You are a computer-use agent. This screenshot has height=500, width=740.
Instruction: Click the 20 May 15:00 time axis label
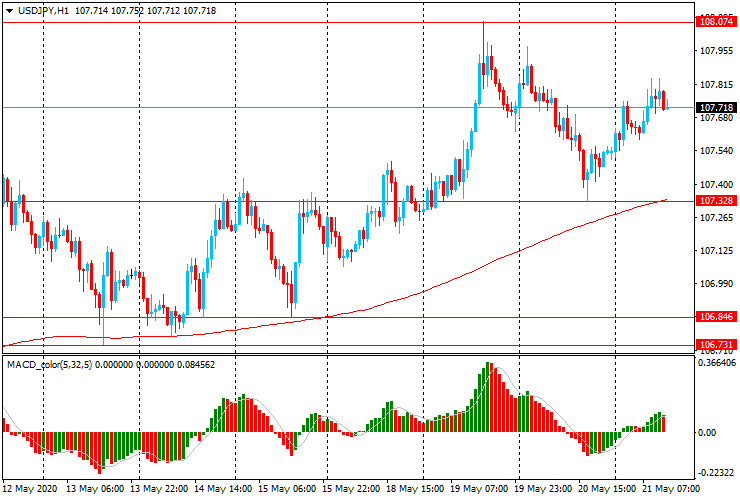click(x=607, y=488)
